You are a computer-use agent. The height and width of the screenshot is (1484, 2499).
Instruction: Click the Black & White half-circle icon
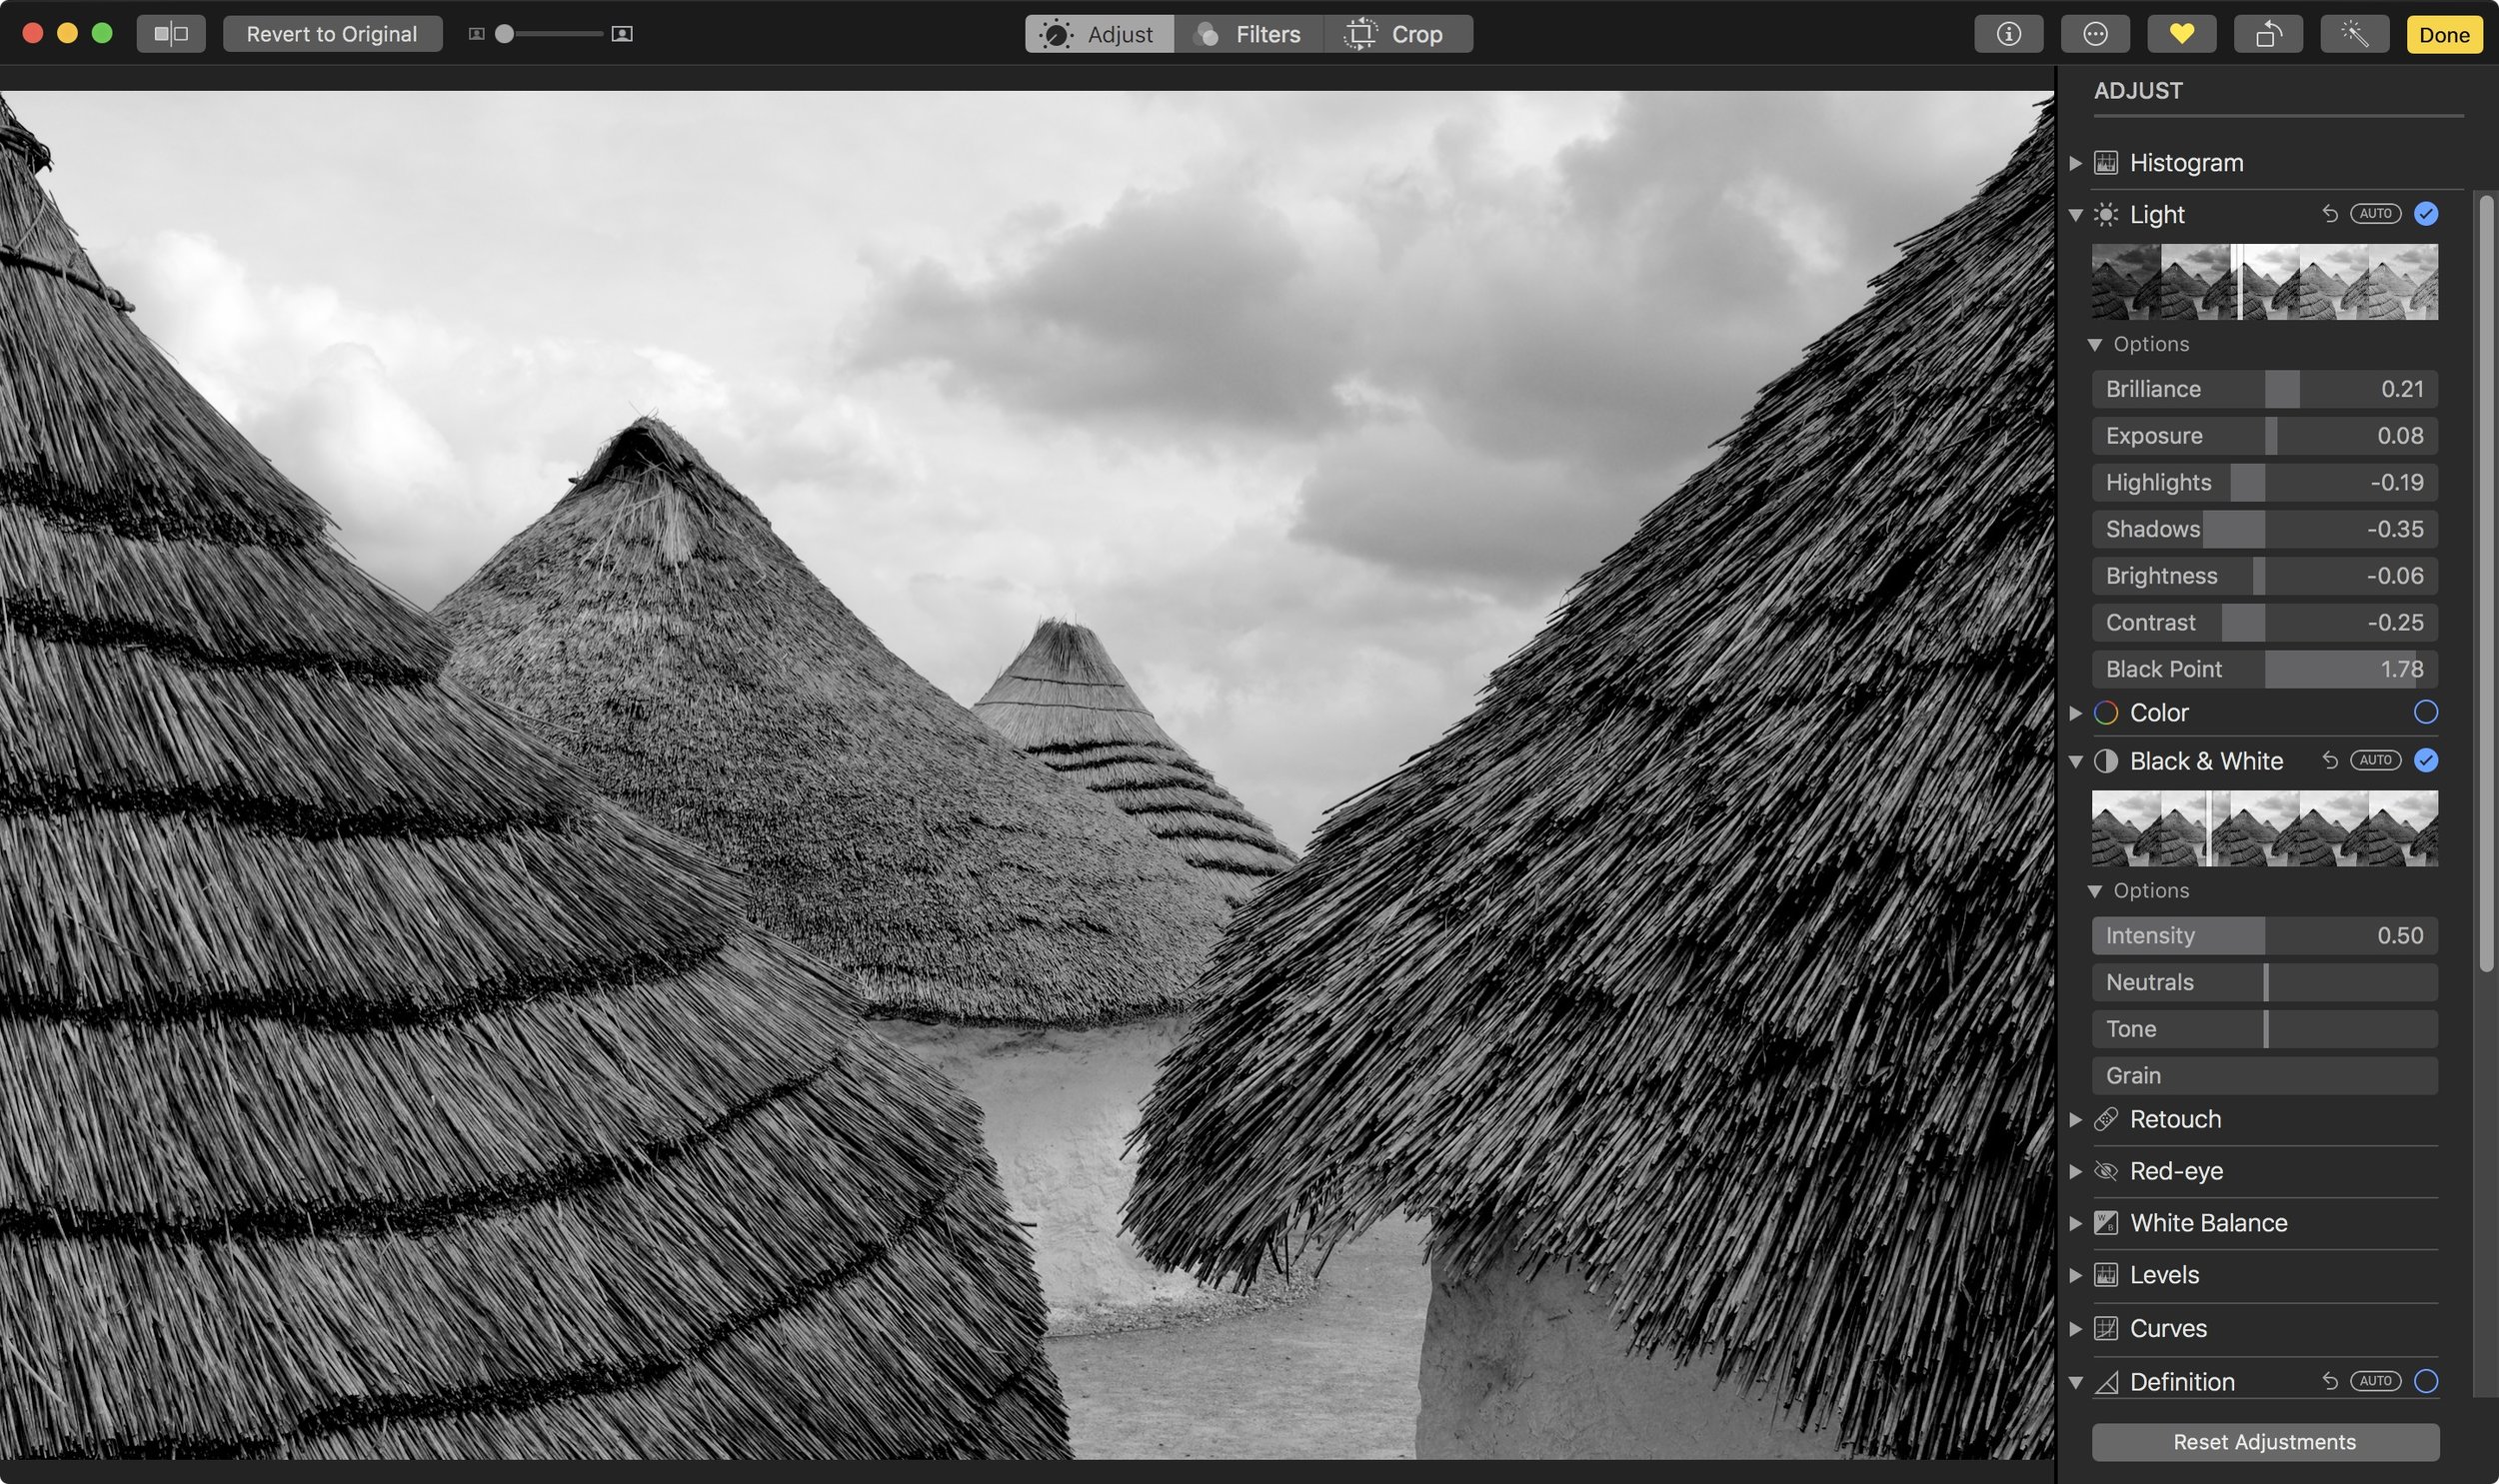pos(2105,761)
